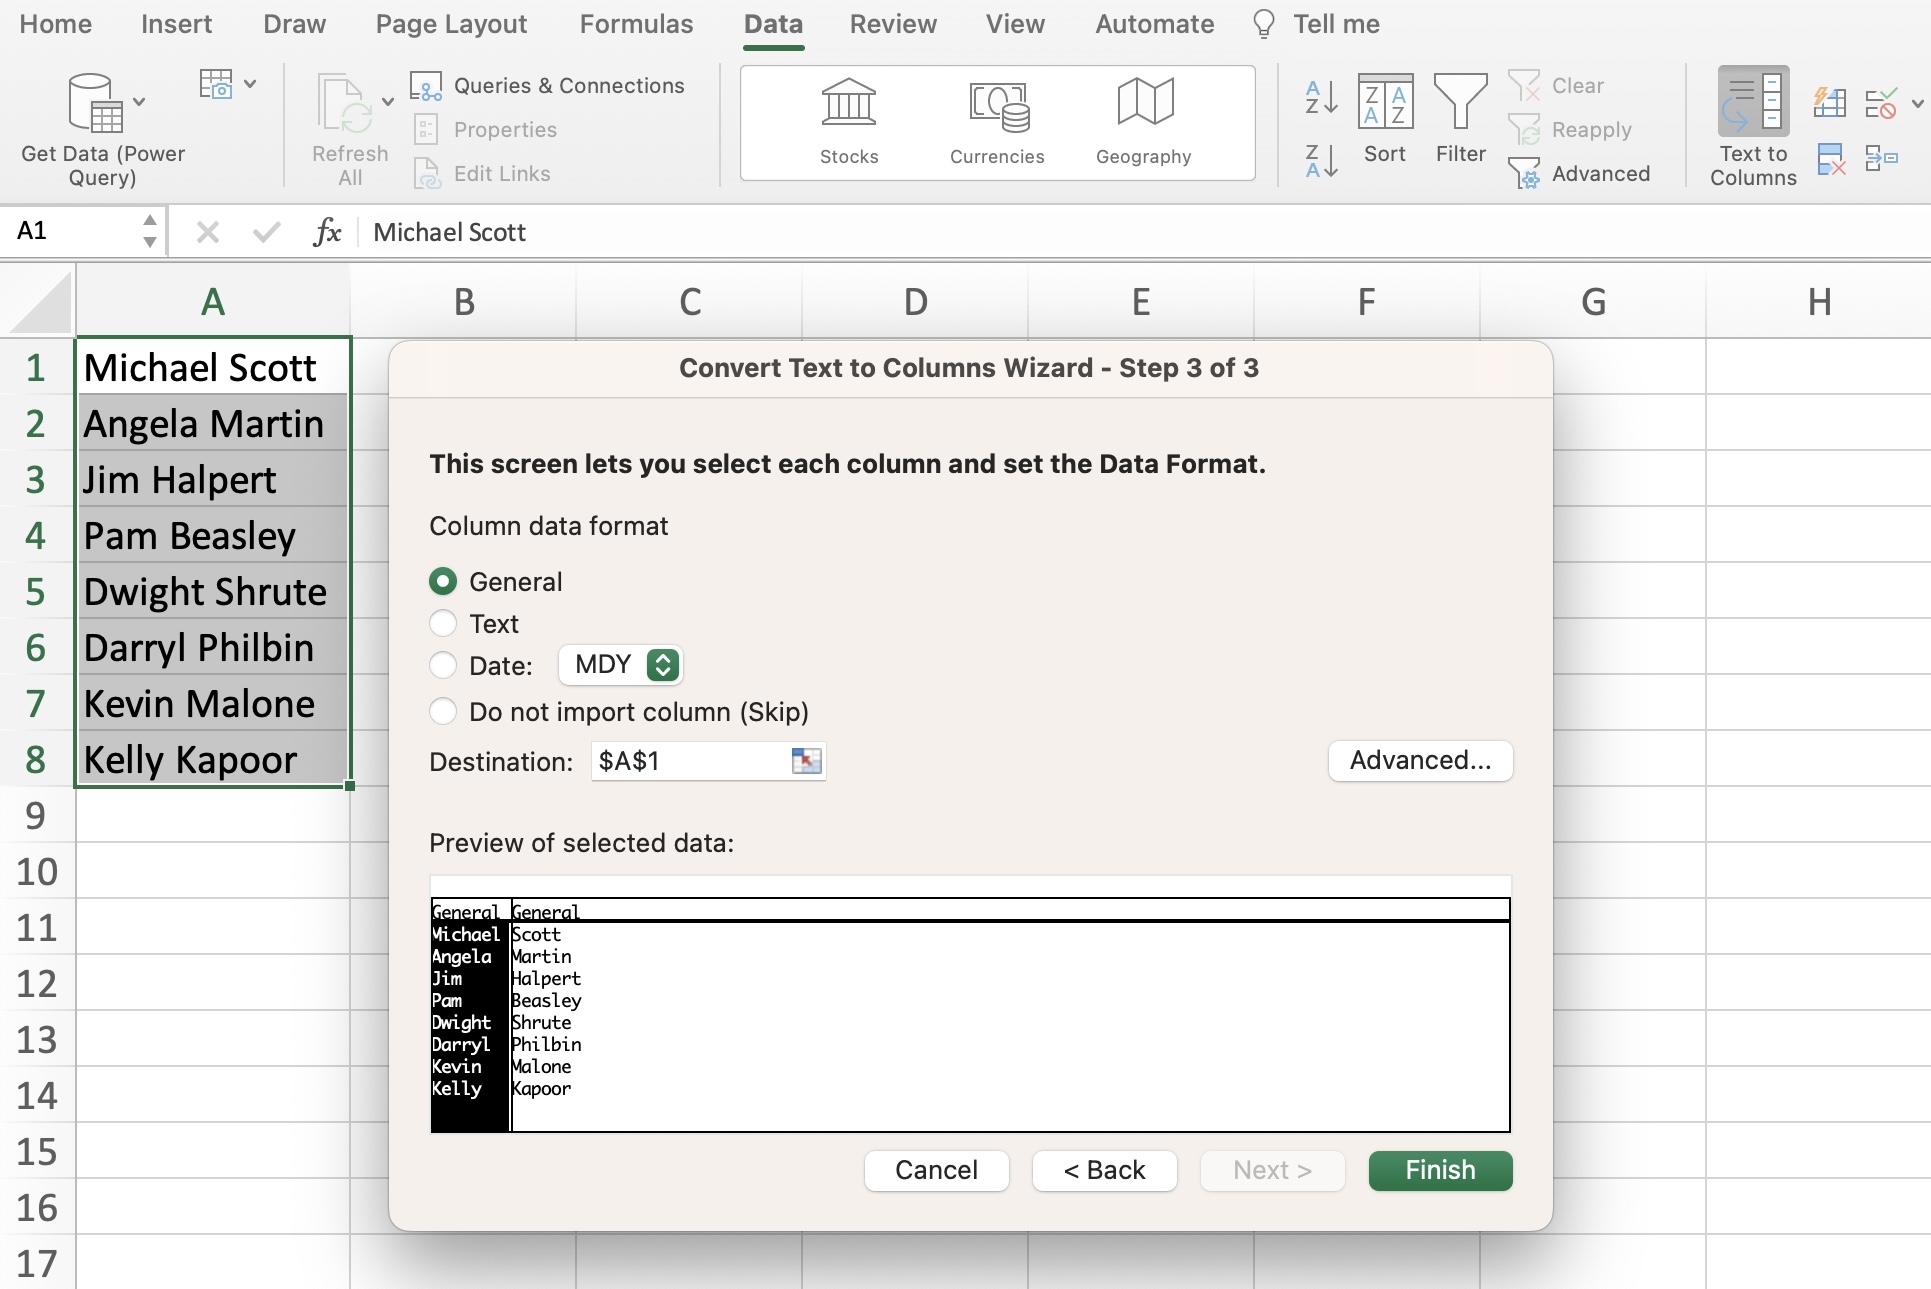The image size is (1931, 1289).
Task: Toggle the Filter funnel
Action: click(x=1461, y=118)
